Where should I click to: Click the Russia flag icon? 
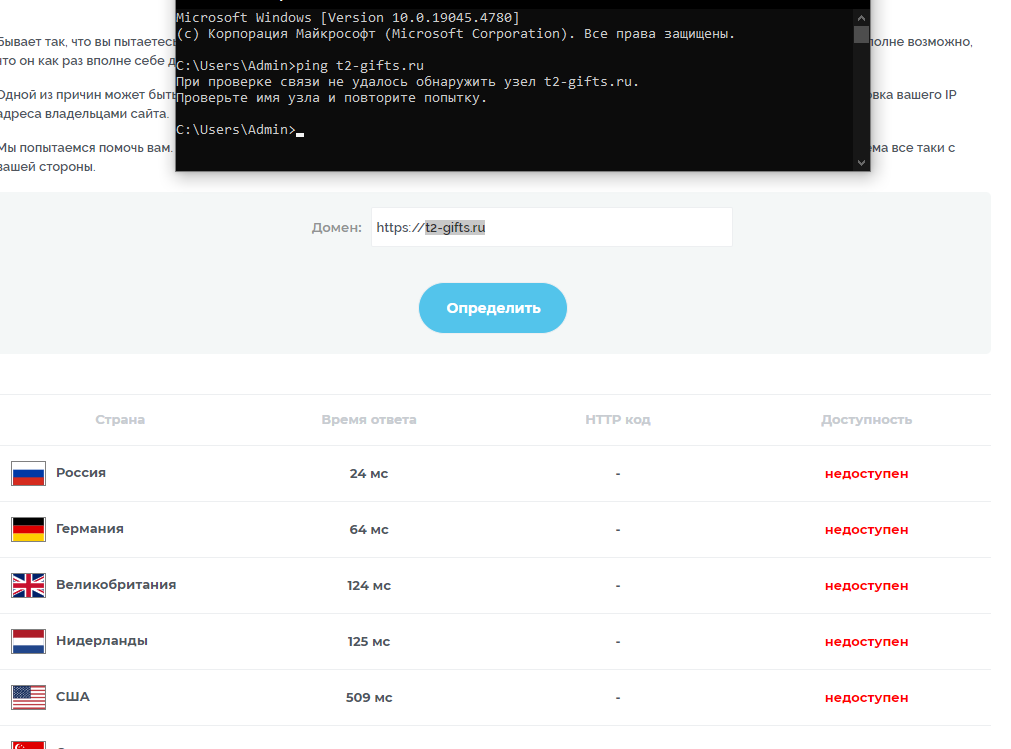click(28, 473)
